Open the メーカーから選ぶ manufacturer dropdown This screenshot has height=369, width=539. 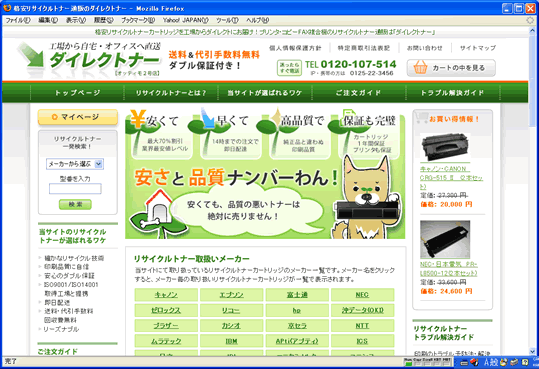pyautogui.click(x=75, y=164)
